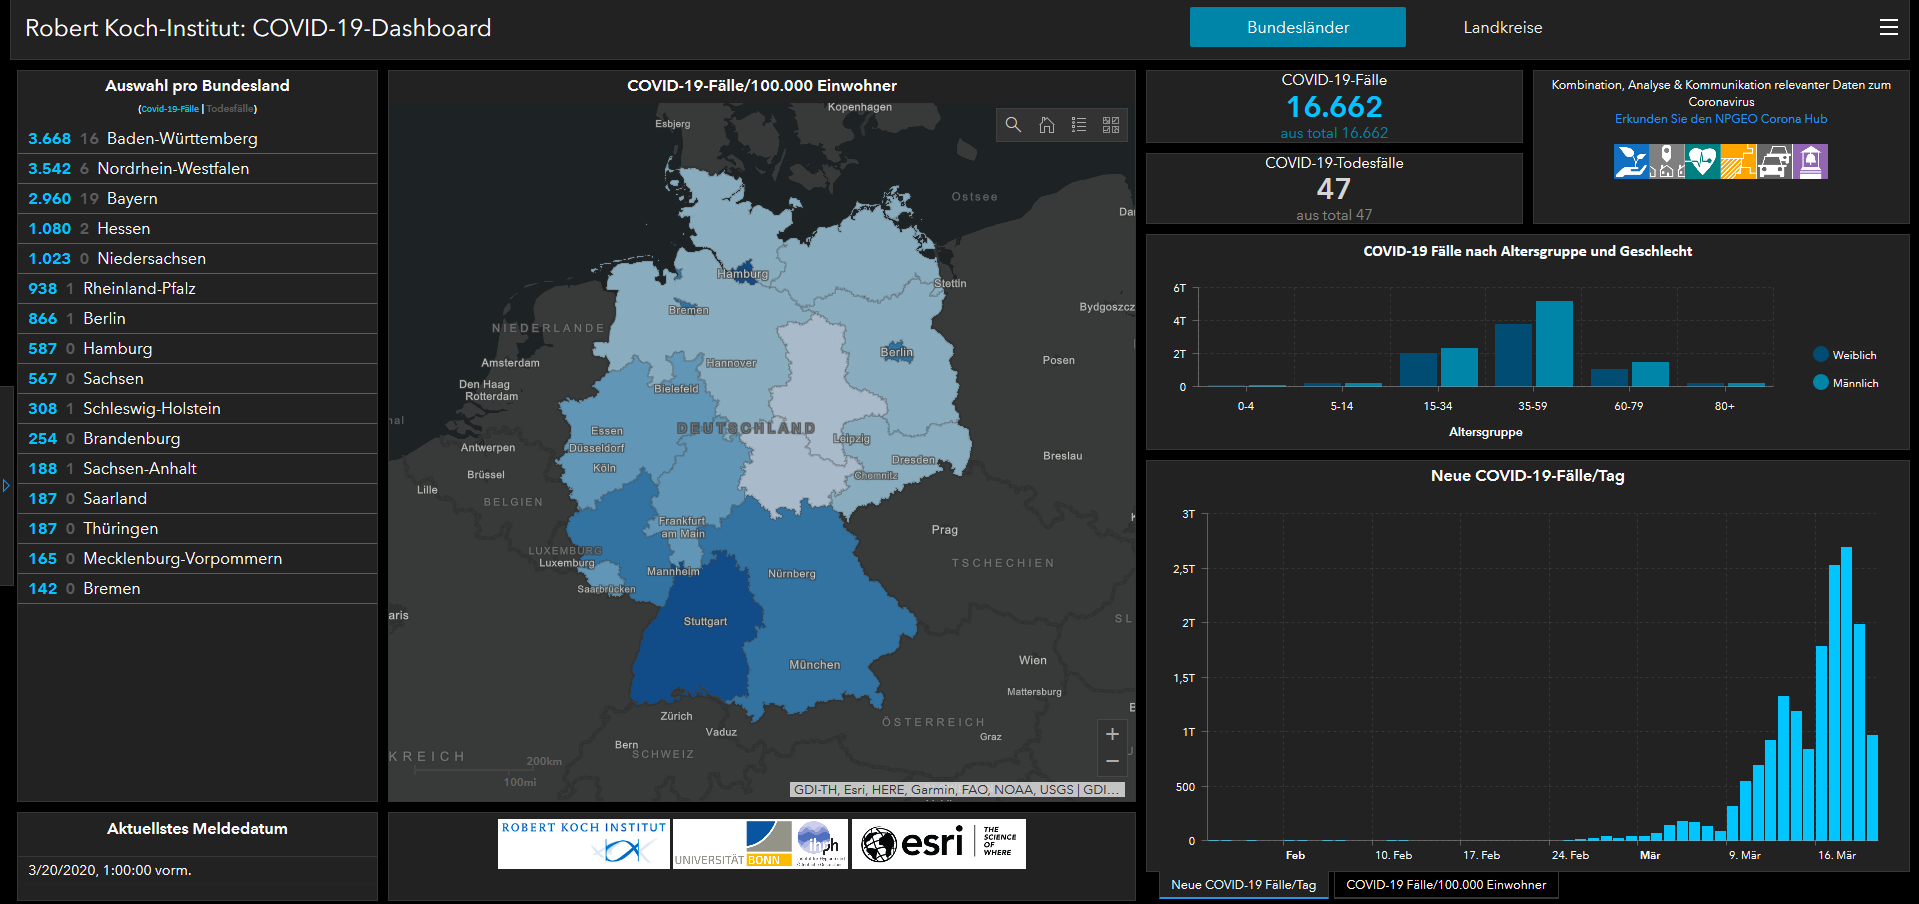Select Brandenburg in the list
Screen dimensions: 1919x904
tap(197, 438)
